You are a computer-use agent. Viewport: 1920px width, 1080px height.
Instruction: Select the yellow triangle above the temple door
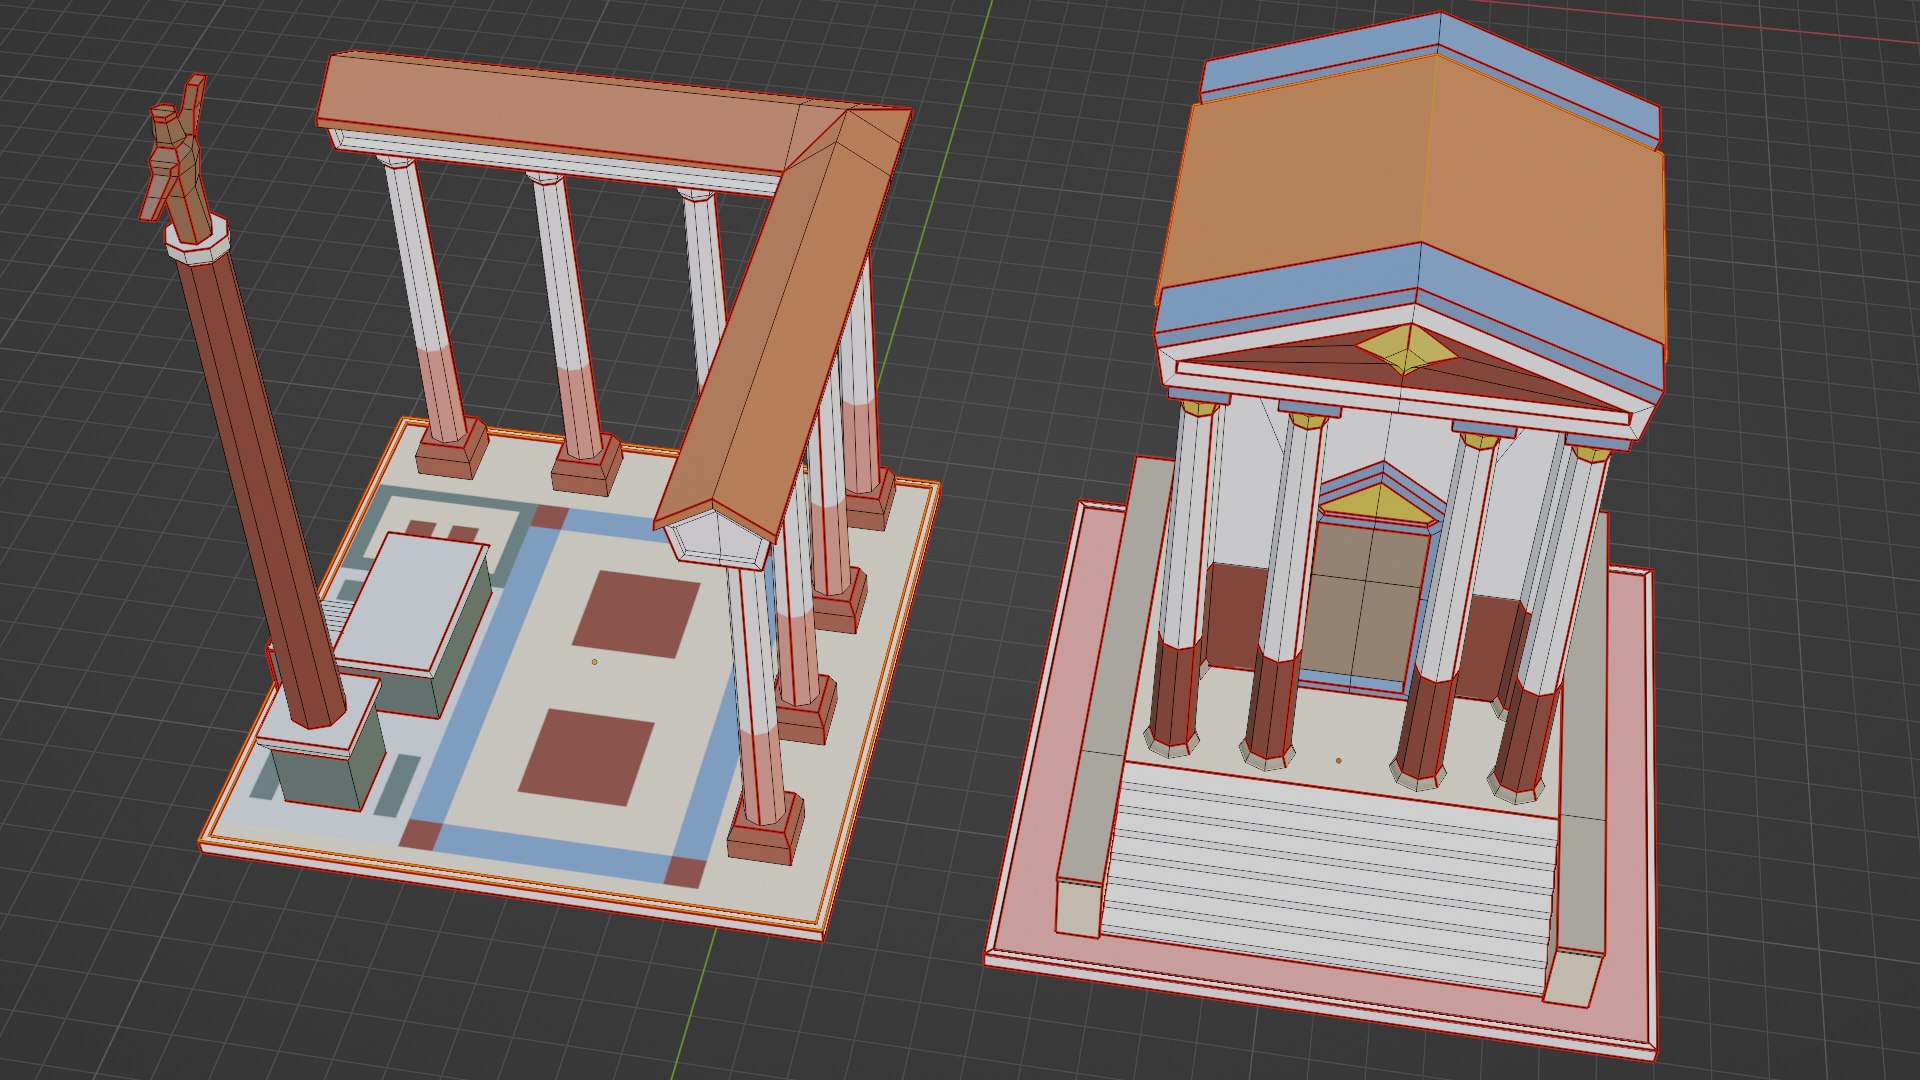(x=1381, y=504)
